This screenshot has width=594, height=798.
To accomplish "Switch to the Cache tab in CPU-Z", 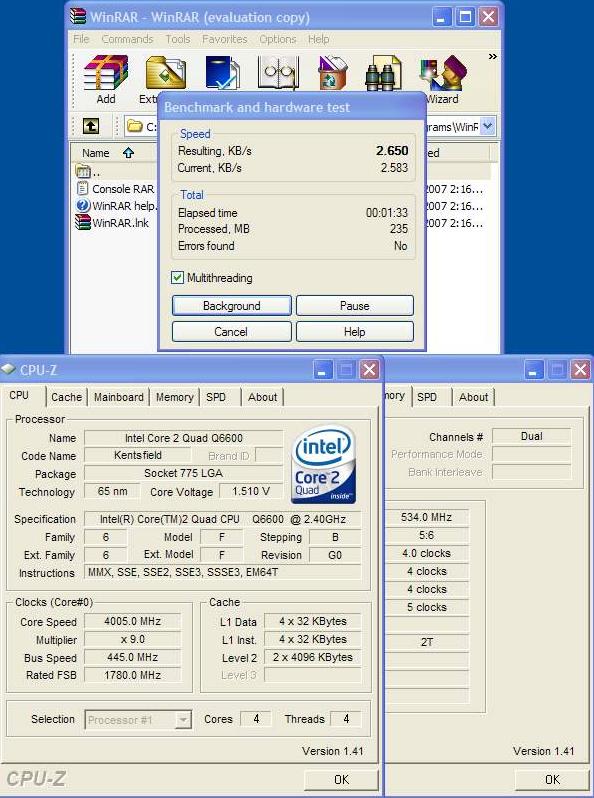I will click(x=67, y=397).
